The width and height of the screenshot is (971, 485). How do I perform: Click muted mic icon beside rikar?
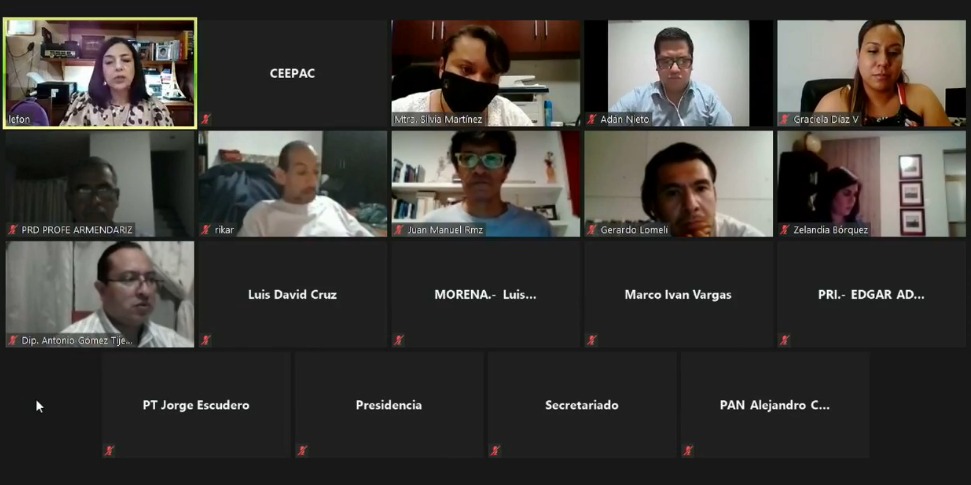click(x=206, y=230)
